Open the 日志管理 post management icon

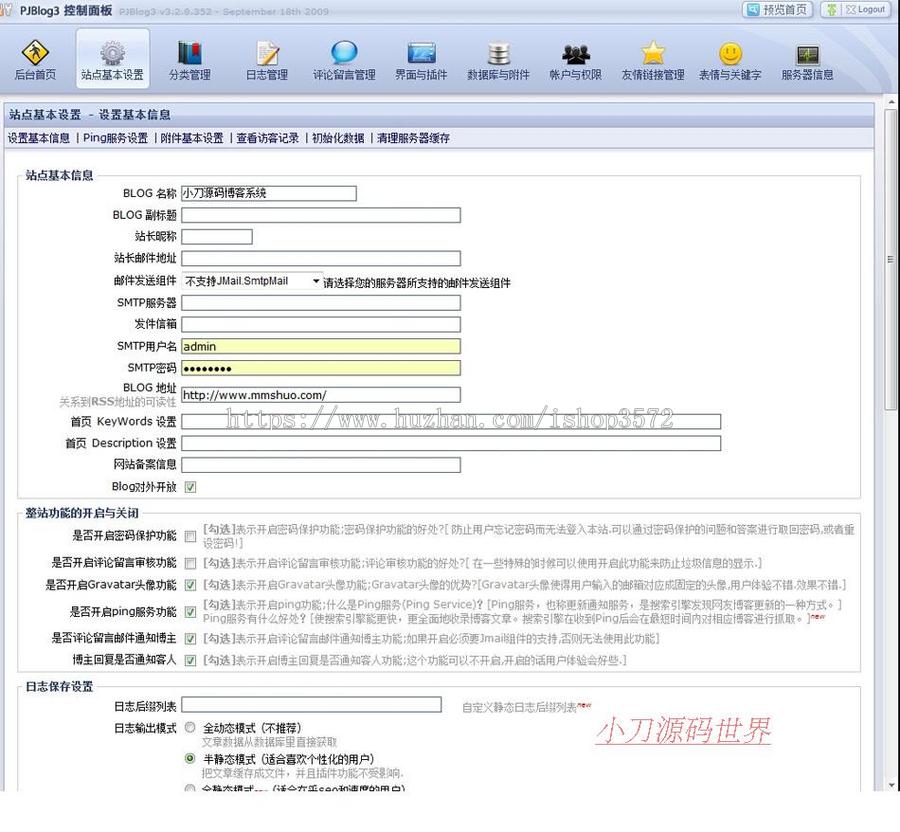tap(266, 57)
